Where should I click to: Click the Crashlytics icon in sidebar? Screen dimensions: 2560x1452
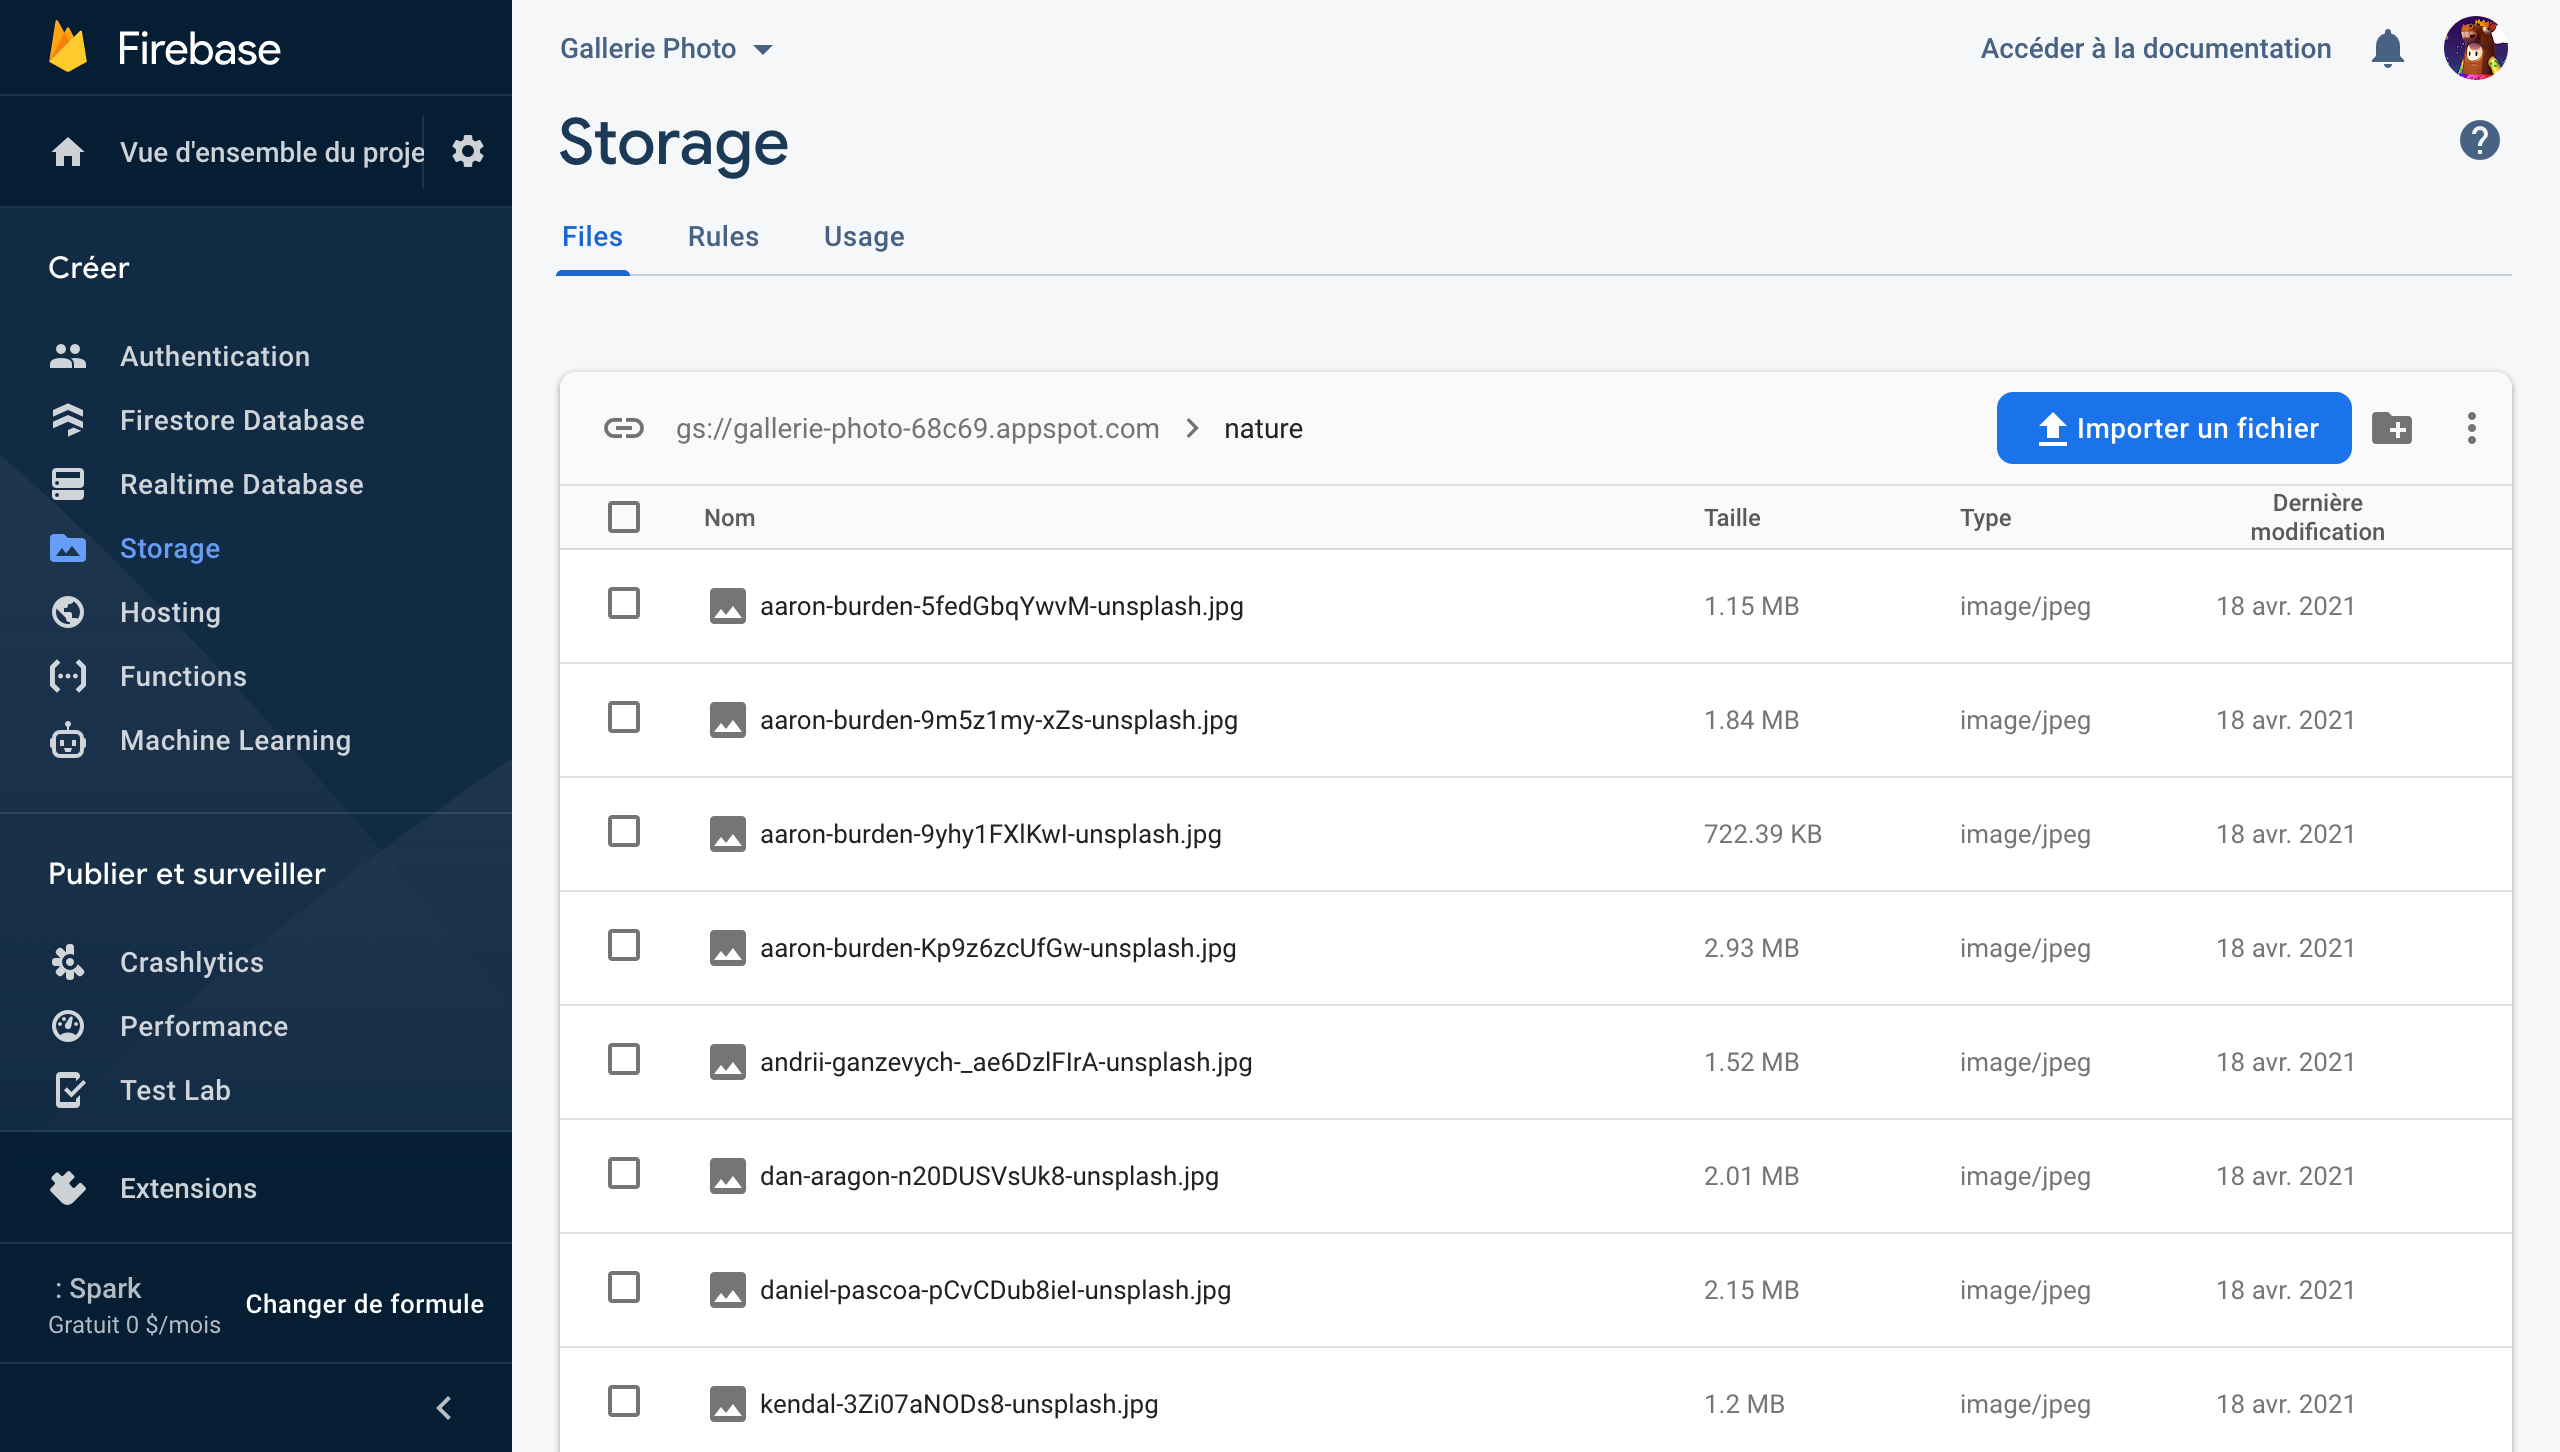[69, 963]
